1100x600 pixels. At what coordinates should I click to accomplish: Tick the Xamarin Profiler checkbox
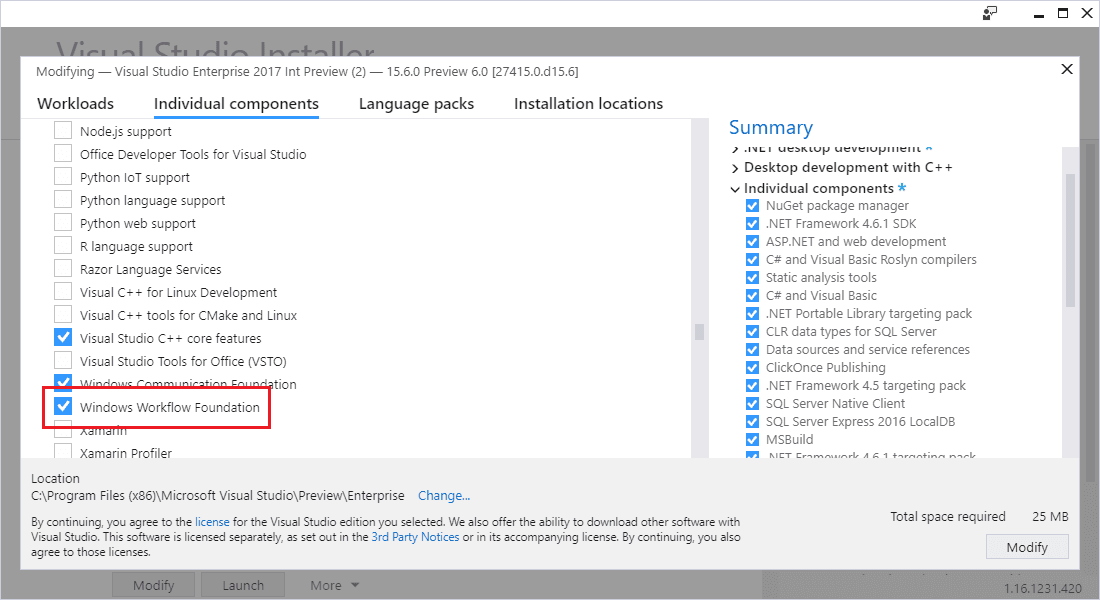coord(63,451)
